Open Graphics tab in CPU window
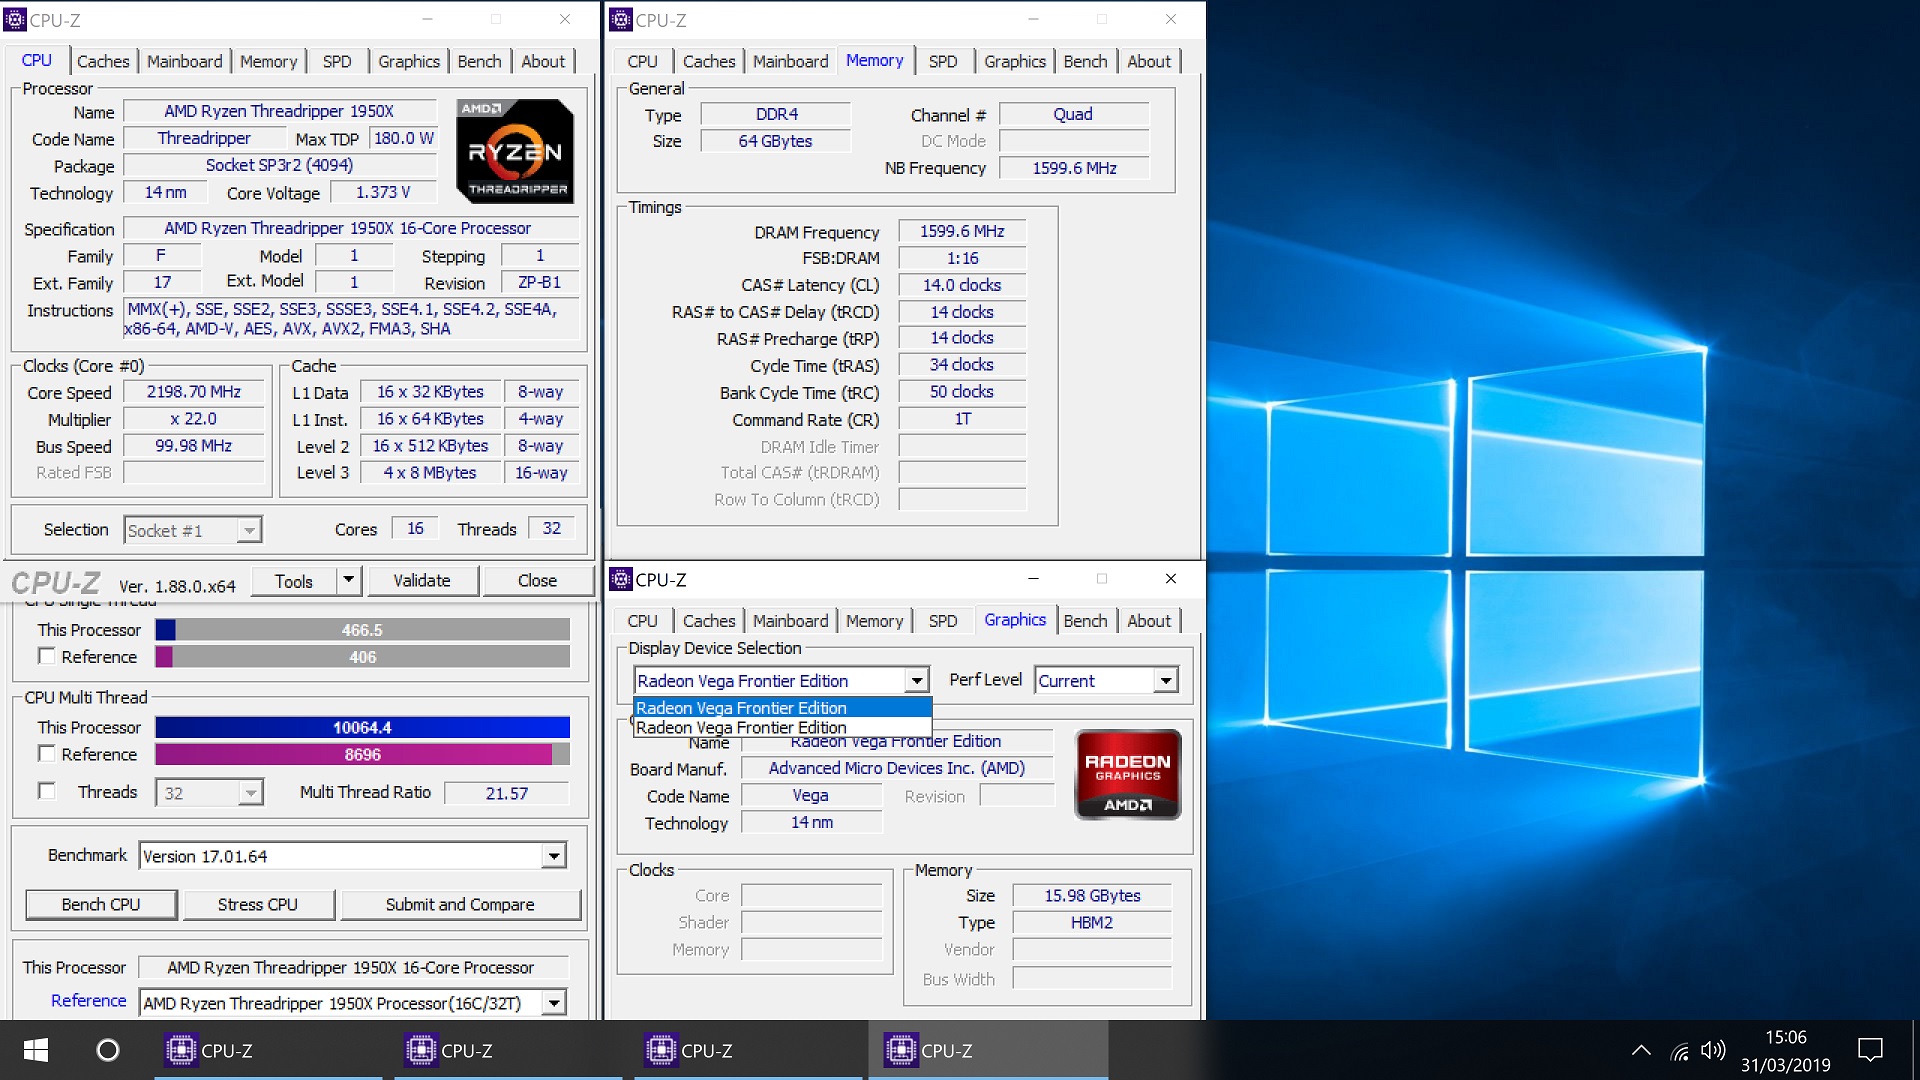This screenshot has height=1080, width=1920. pos(408,61)
